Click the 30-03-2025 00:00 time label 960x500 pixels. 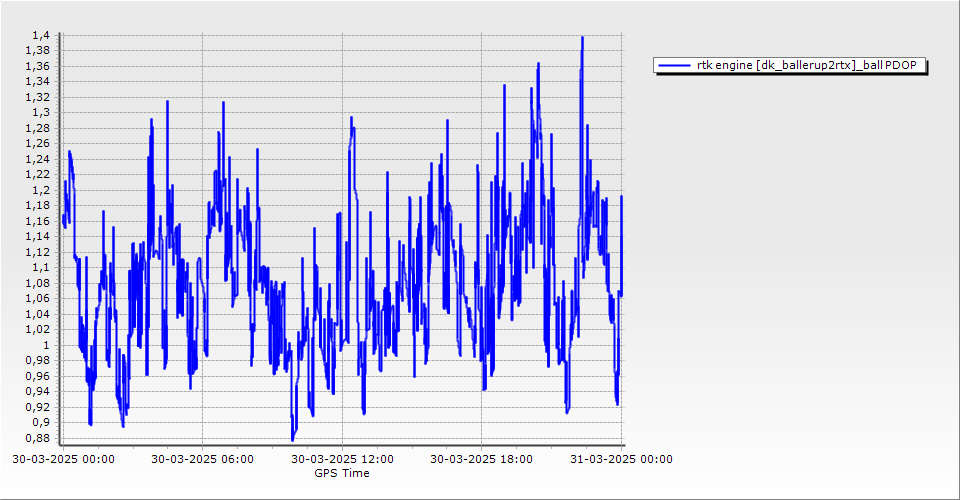pyautogui.click(x=63, y=459)
